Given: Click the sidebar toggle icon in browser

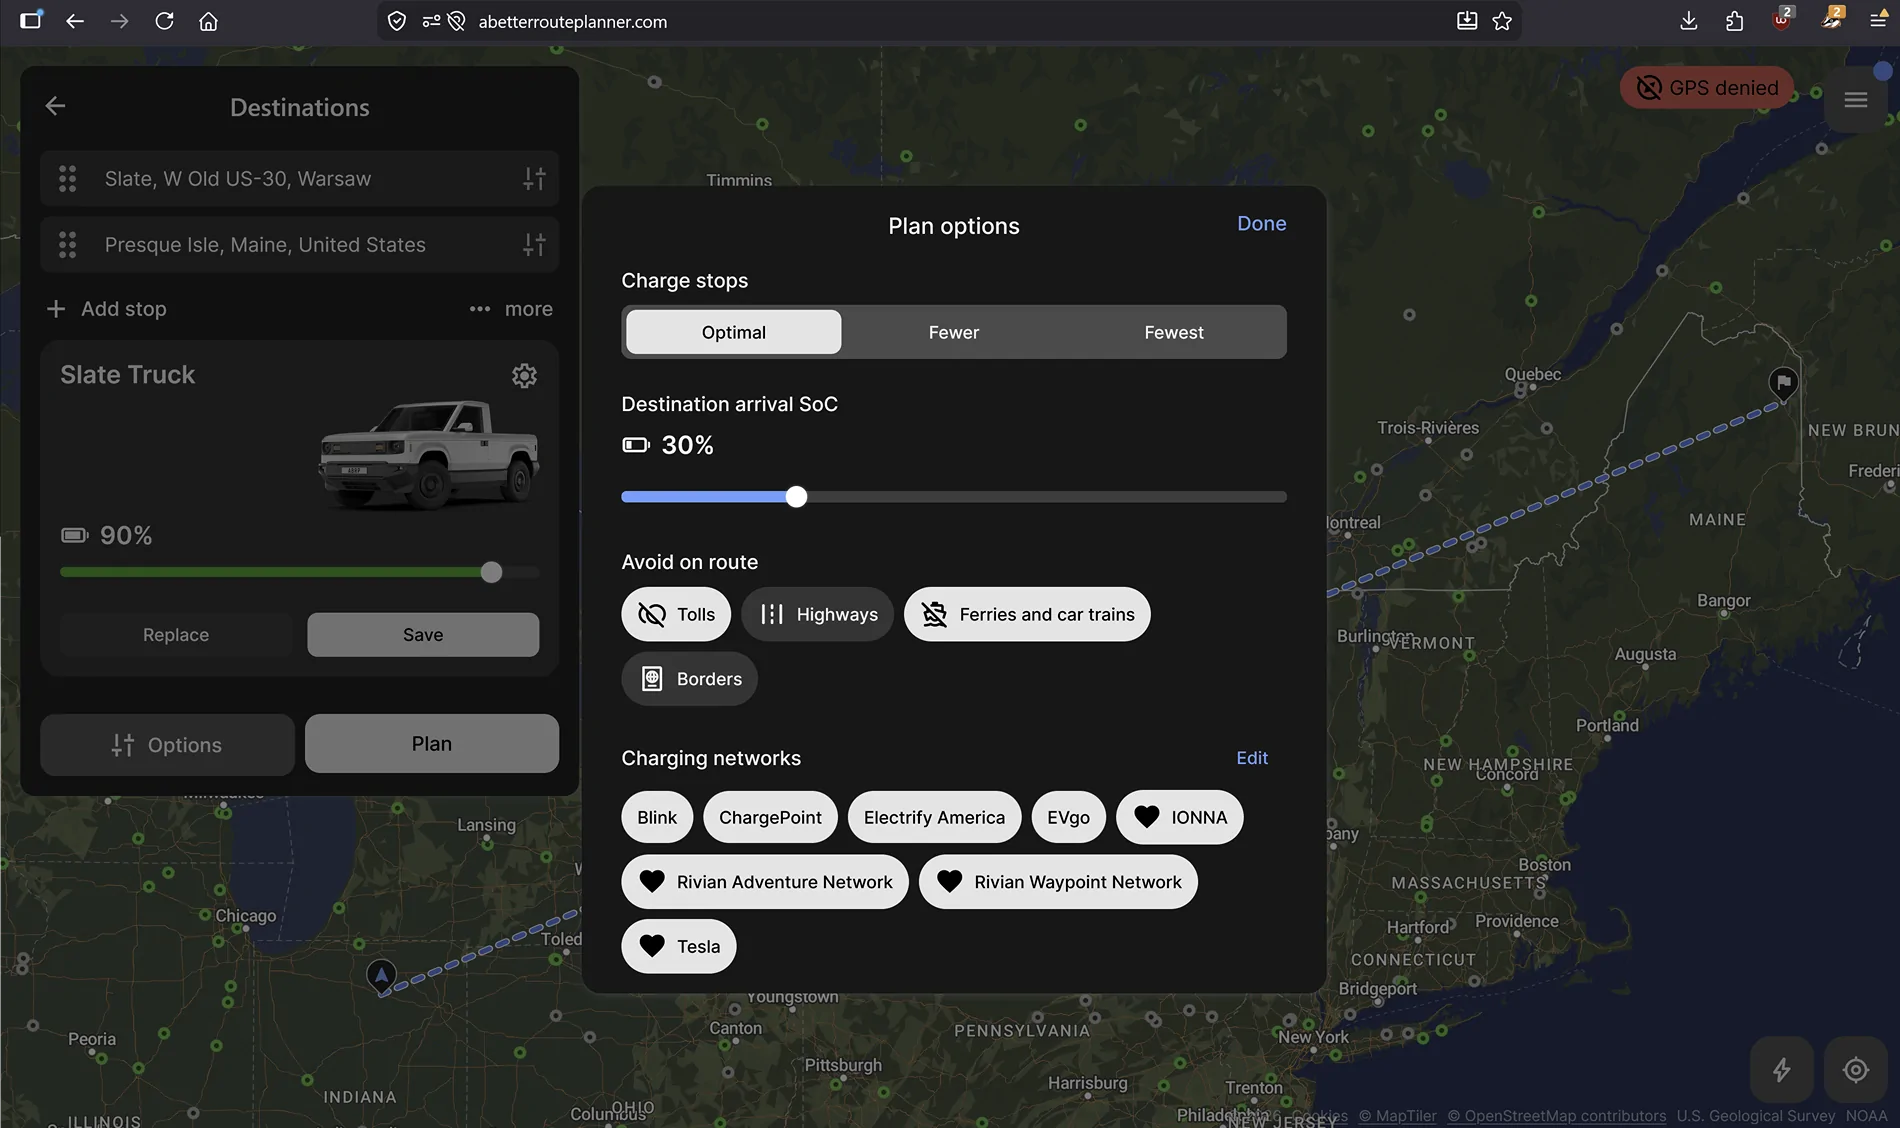Looking at the screenshot, I should click(31, 21).
